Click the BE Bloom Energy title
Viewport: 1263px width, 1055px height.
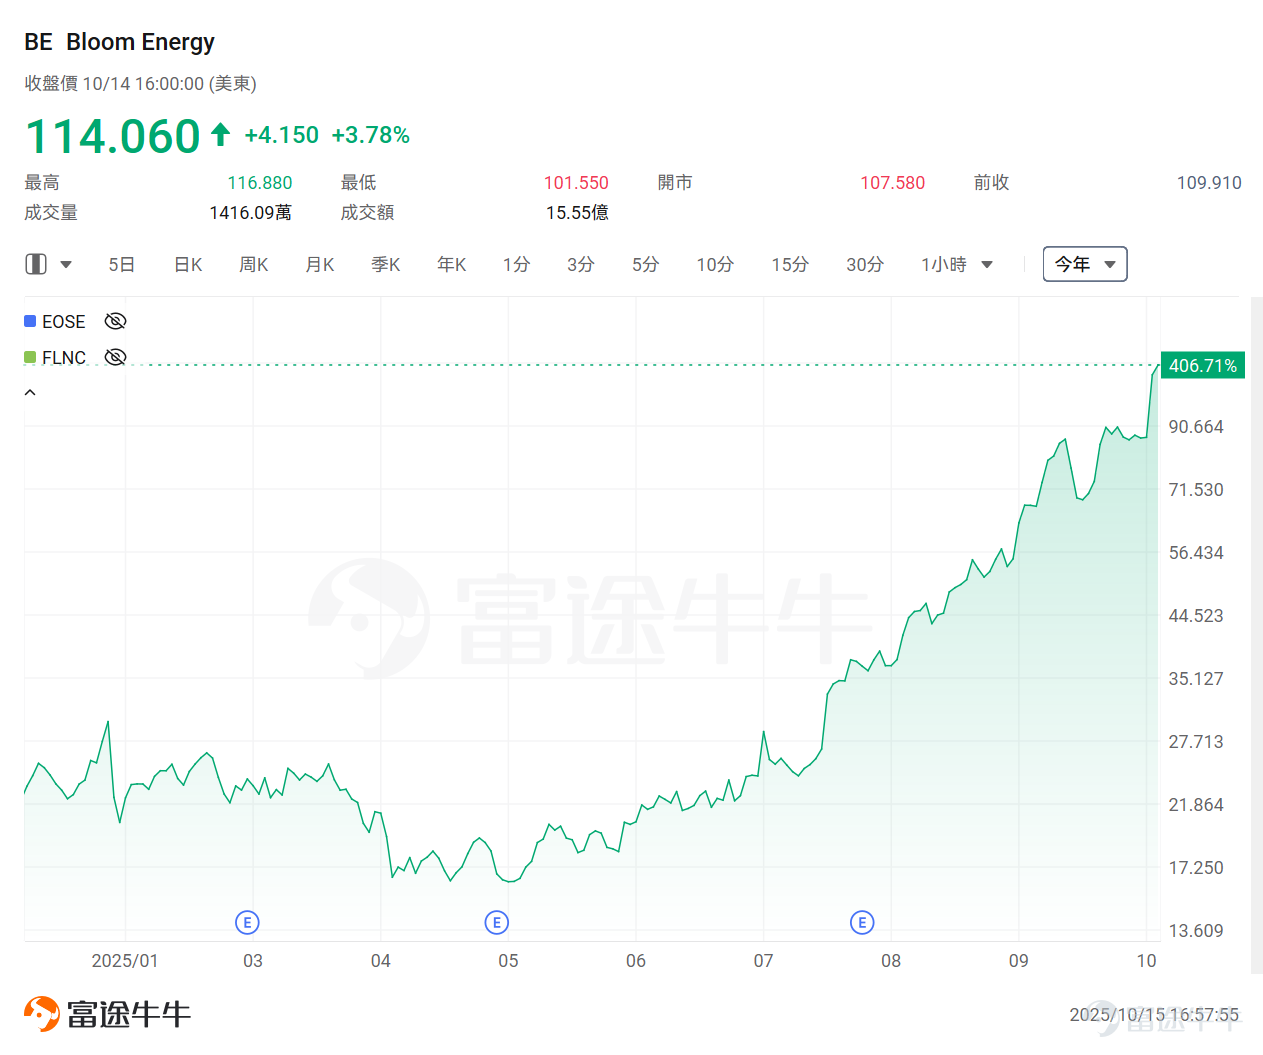120,42
